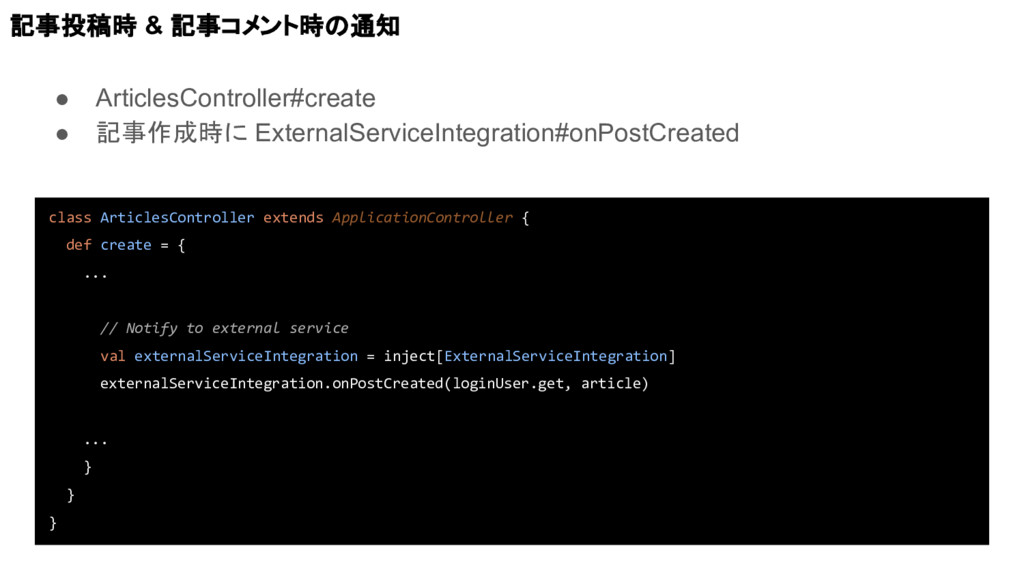
Task: Select the ExternalServiceIntegration#onPostCreated bullet text
Action: coord(497,133)
